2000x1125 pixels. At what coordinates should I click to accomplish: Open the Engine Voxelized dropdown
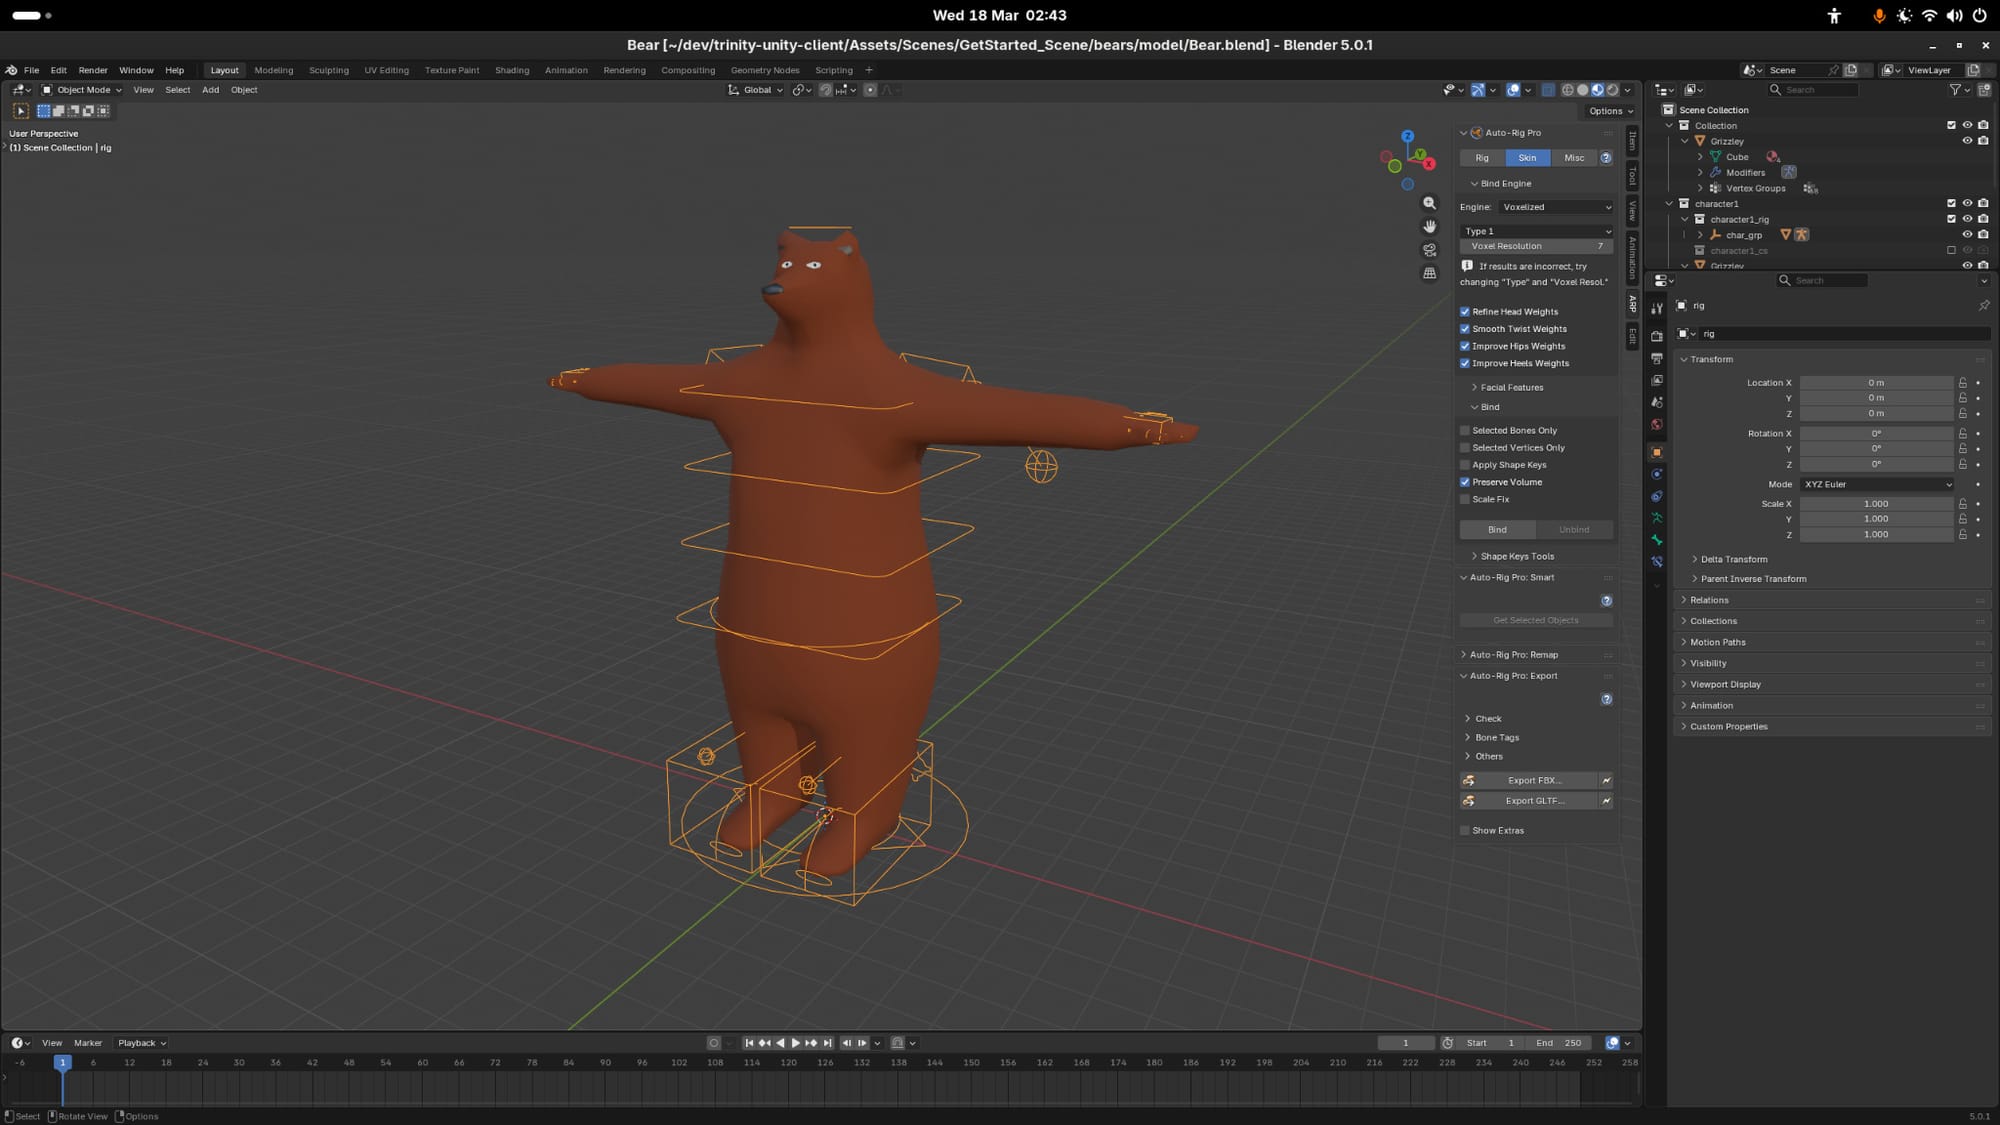(1556, 207)
